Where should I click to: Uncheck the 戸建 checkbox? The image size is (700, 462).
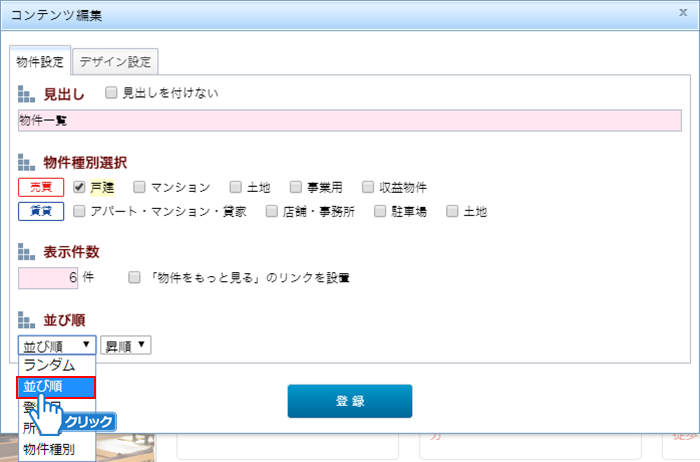point(79,187)
